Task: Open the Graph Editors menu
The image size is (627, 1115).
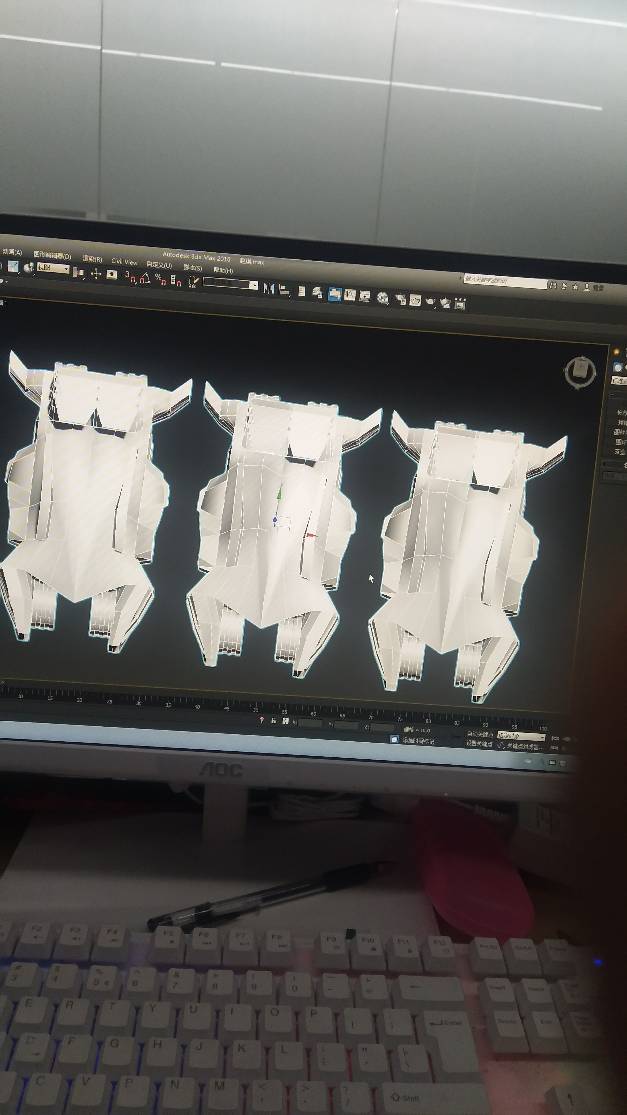Action: pyautogui.click(x=52, y=255)
